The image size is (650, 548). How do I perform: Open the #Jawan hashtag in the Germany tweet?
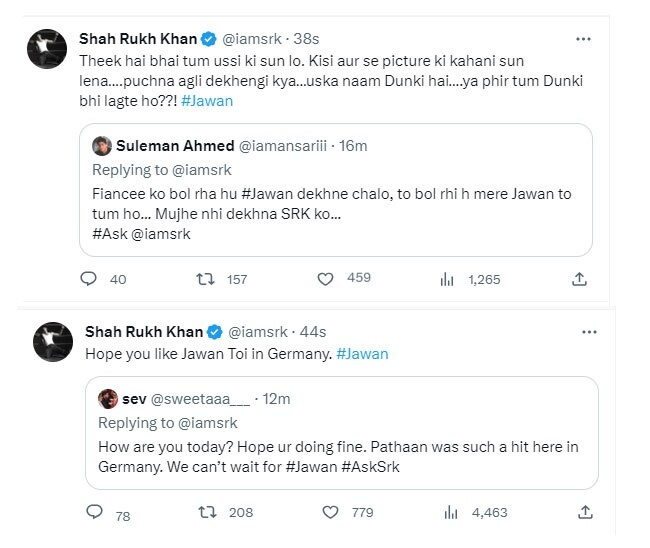361,353
